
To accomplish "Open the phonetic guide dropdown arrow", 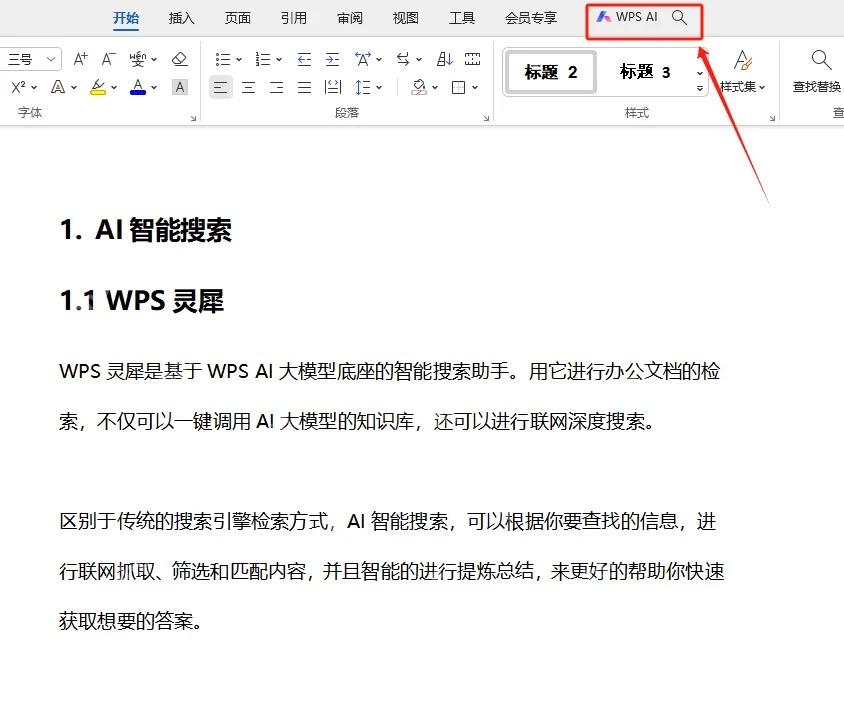I will click(154, 59).
